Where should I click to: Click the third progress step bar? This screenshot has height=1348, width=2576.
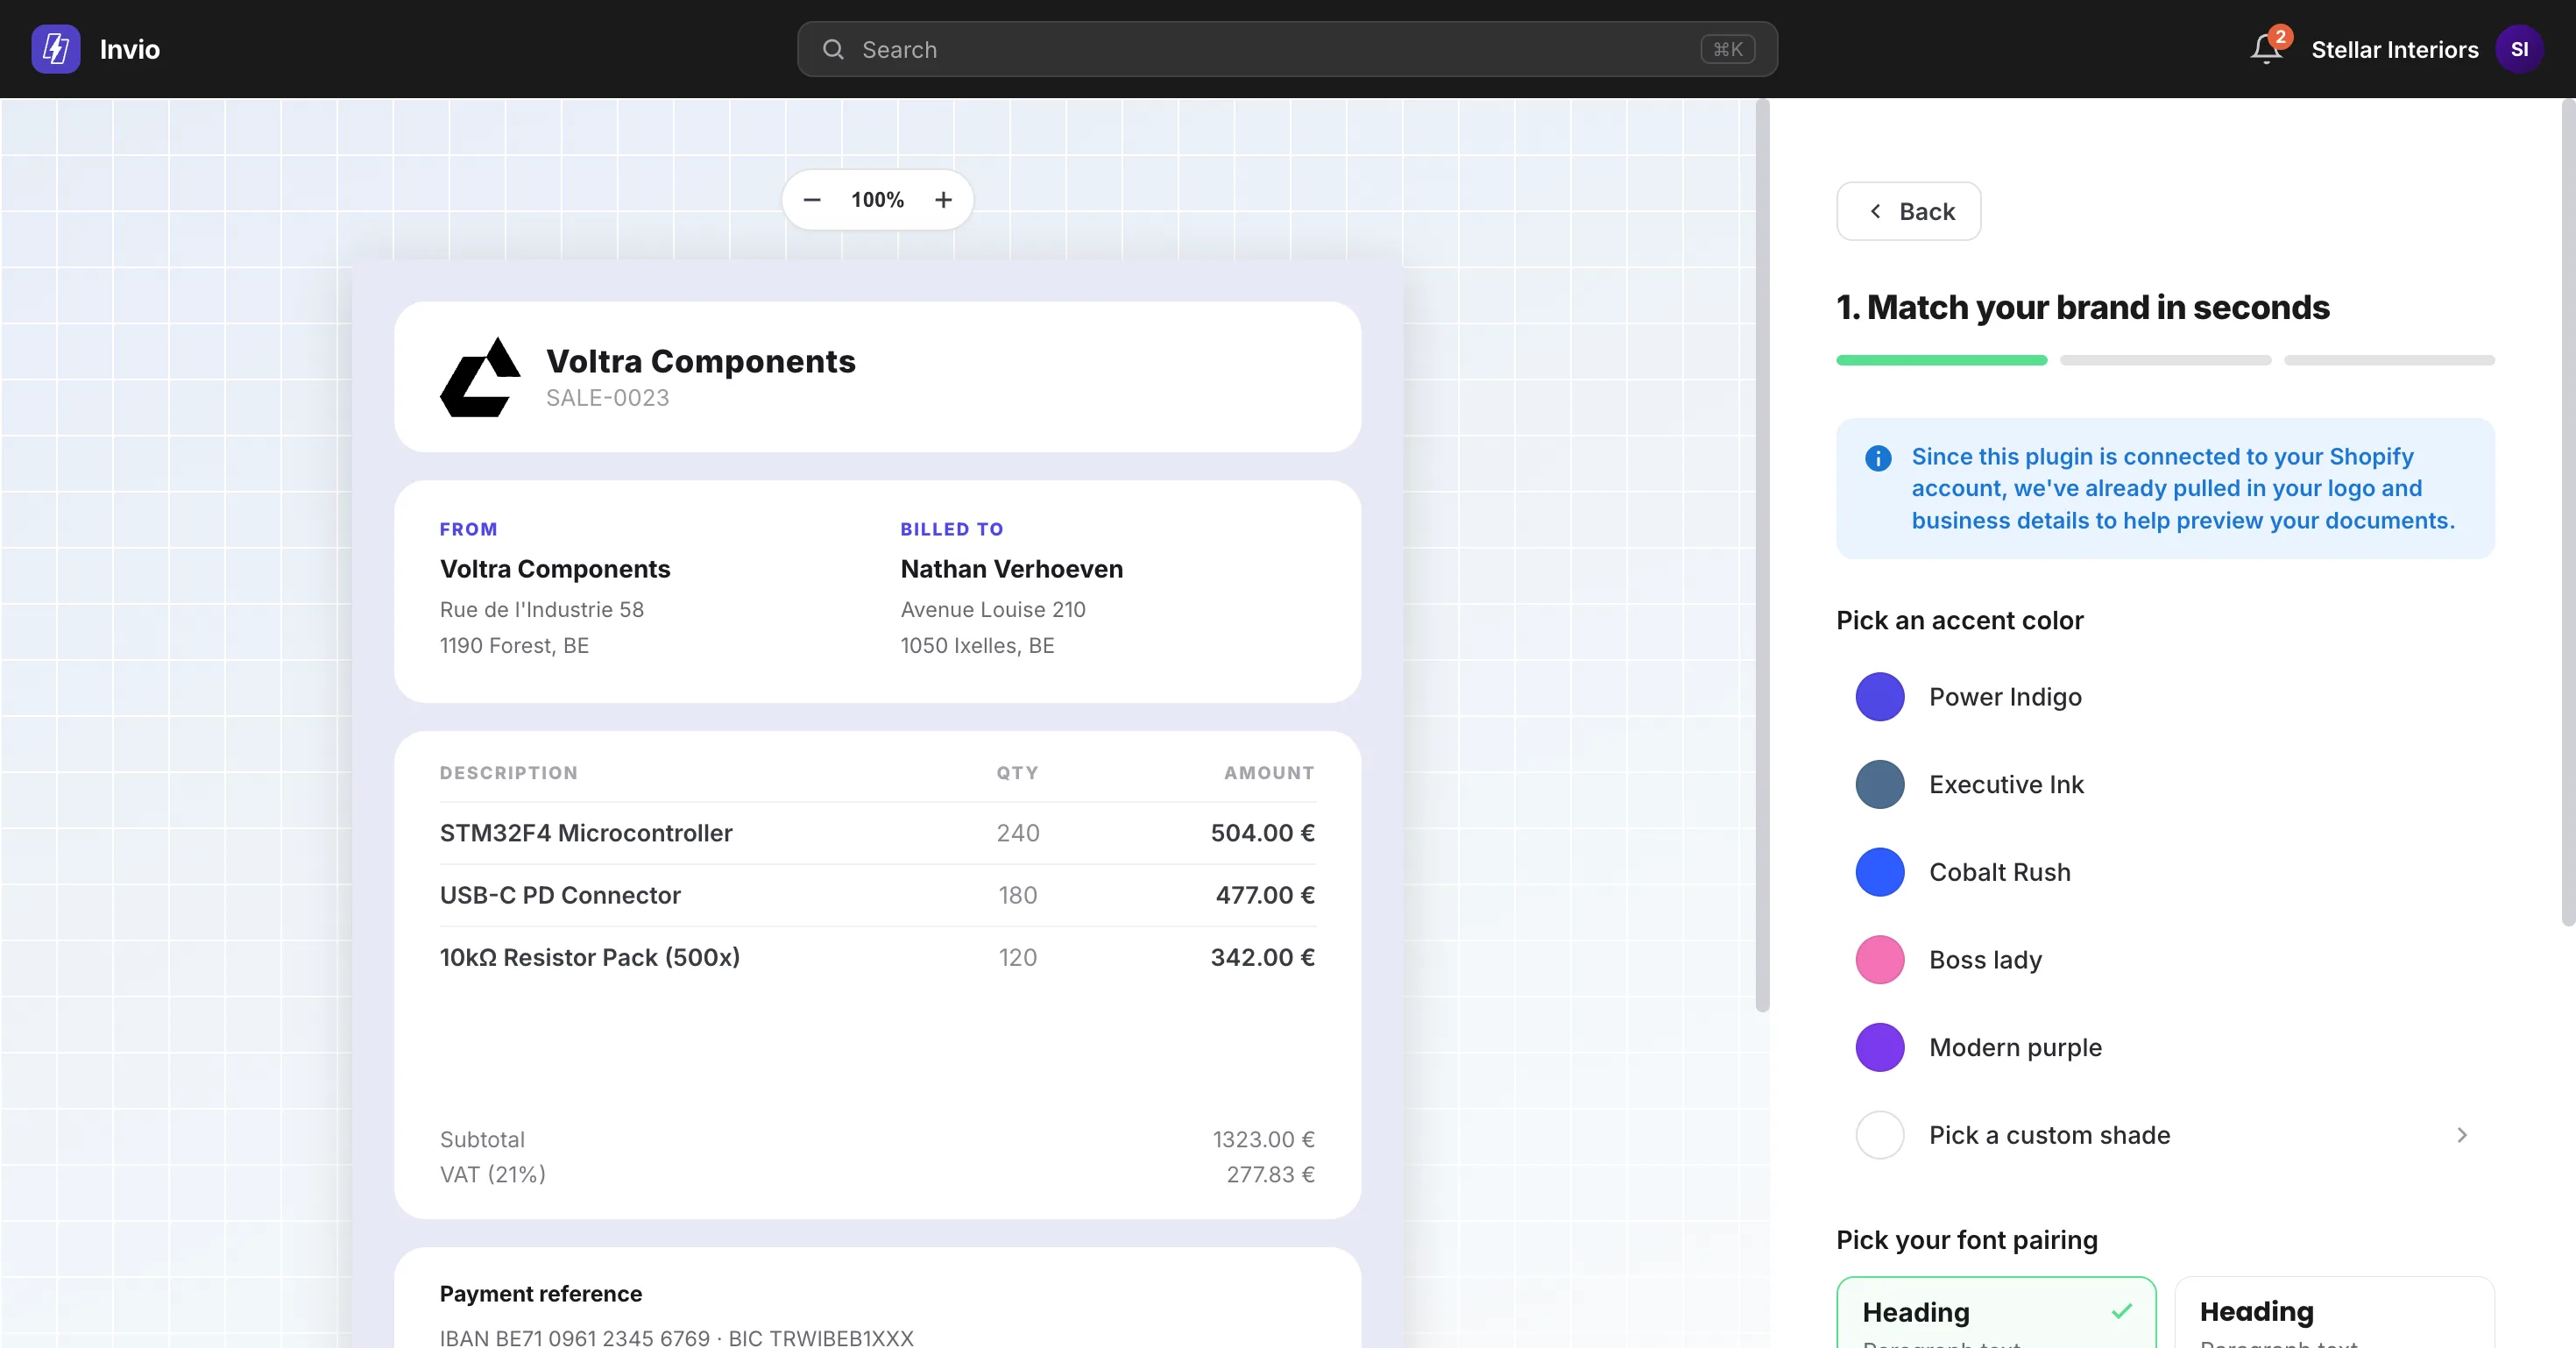[2390, 360]
